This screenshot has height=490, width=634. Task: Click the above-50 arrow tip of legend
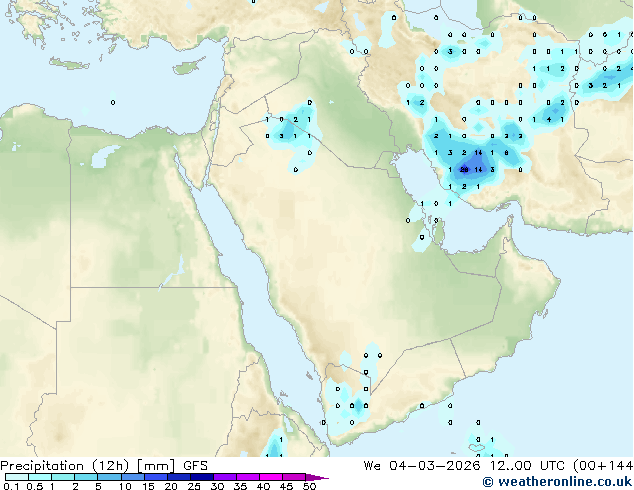coord(317,477)
